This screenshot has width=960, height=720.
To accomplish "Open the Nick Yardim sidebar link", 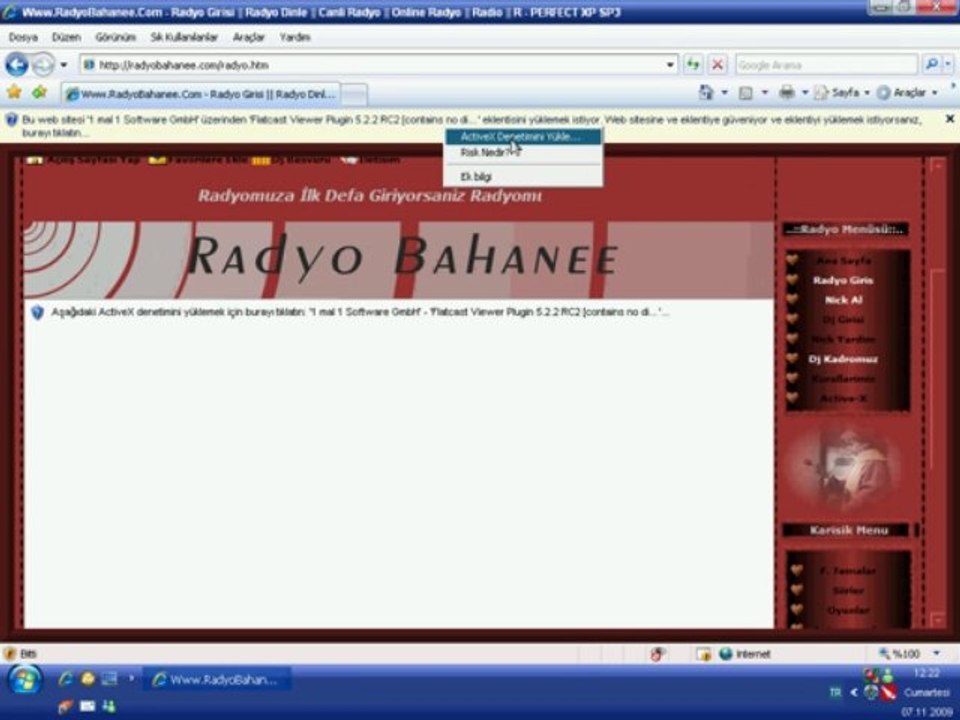I will pos(843,339).
